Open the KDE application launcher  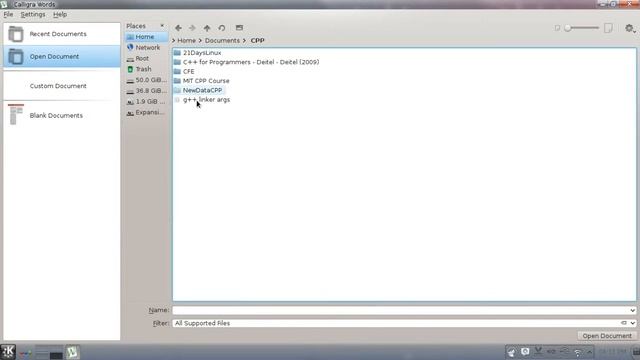pos(8,351)
